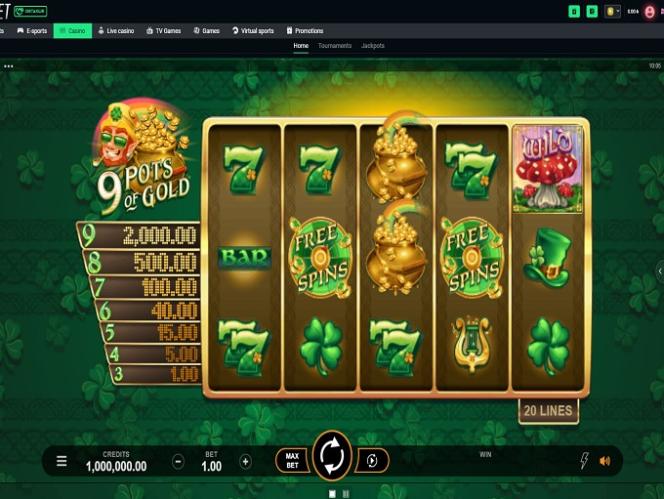Open the 20 LINES panel
664x499 pixels.
click(x=548, y=410)
